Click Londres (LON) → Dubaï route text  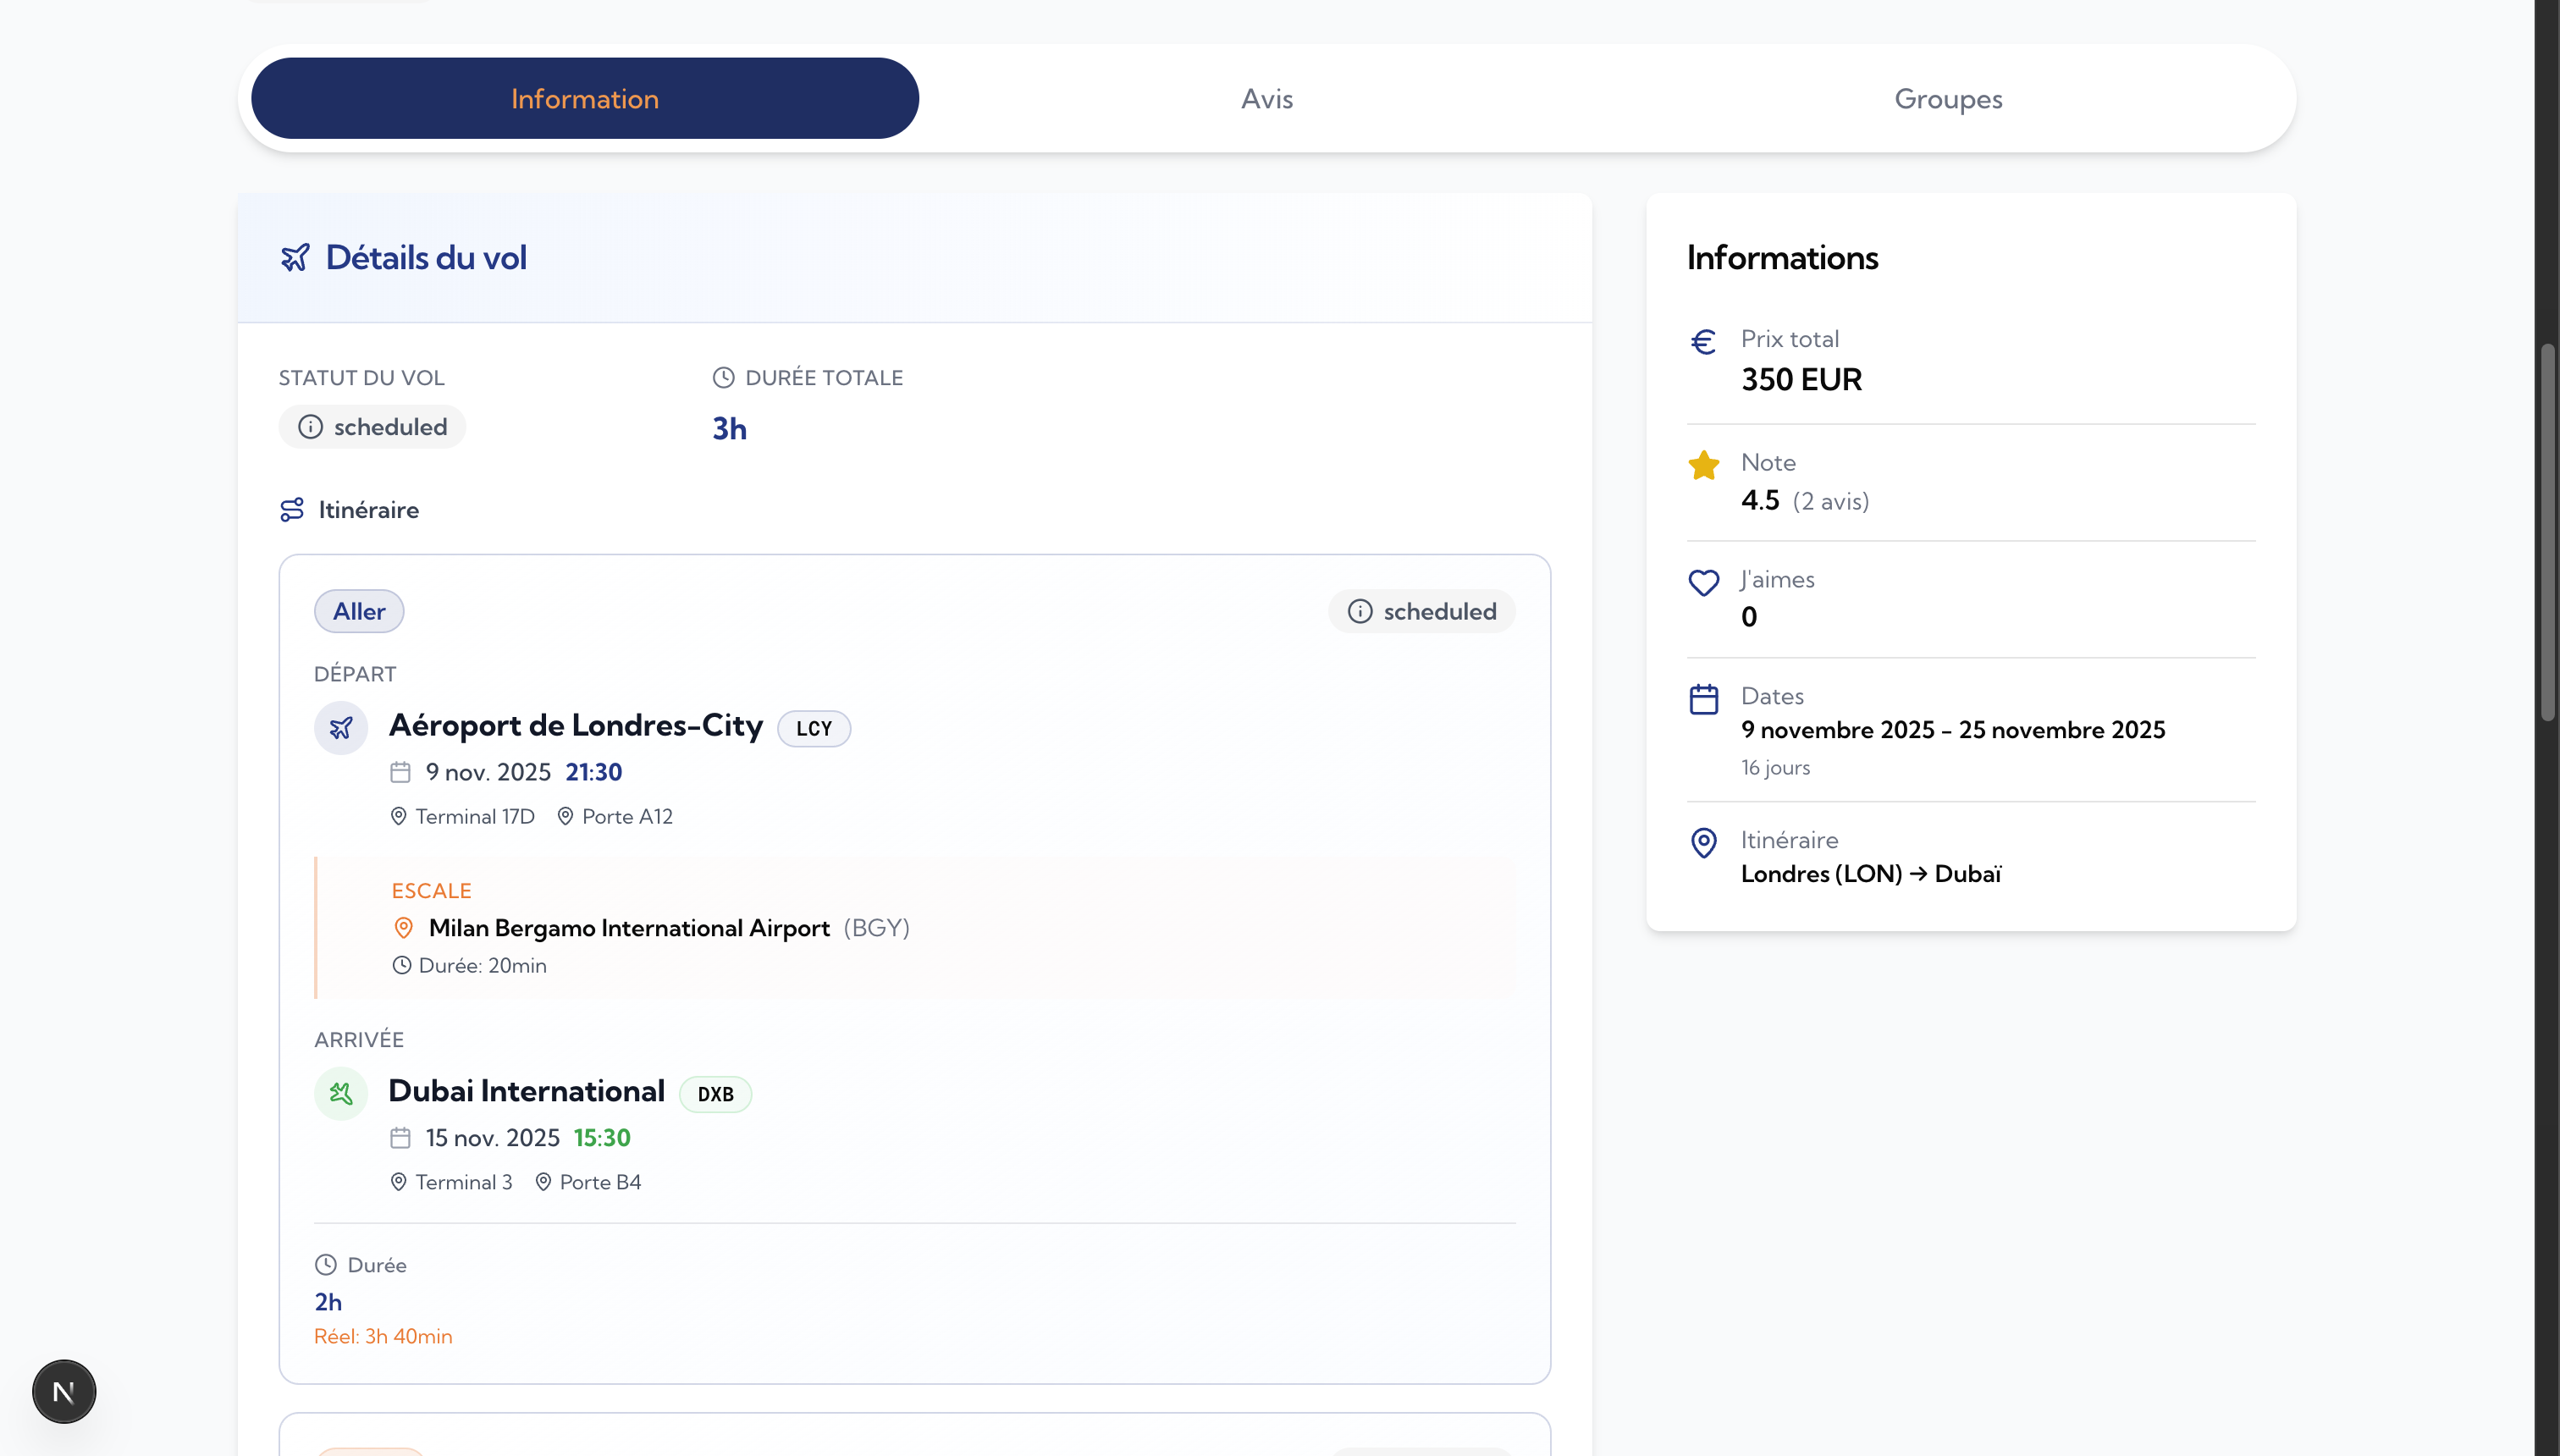(1871, 874)
